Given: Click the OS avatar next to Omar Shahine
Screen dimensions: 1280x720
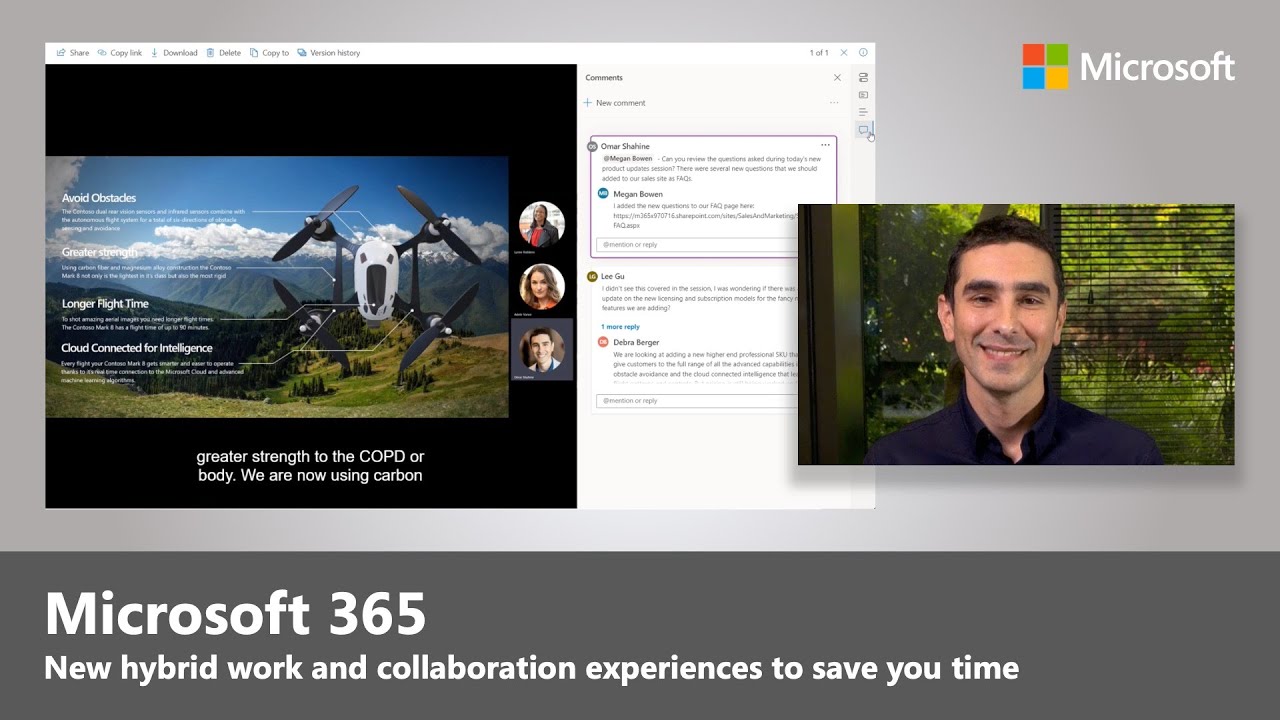Looking at the screenshot, I should [593, 146].
